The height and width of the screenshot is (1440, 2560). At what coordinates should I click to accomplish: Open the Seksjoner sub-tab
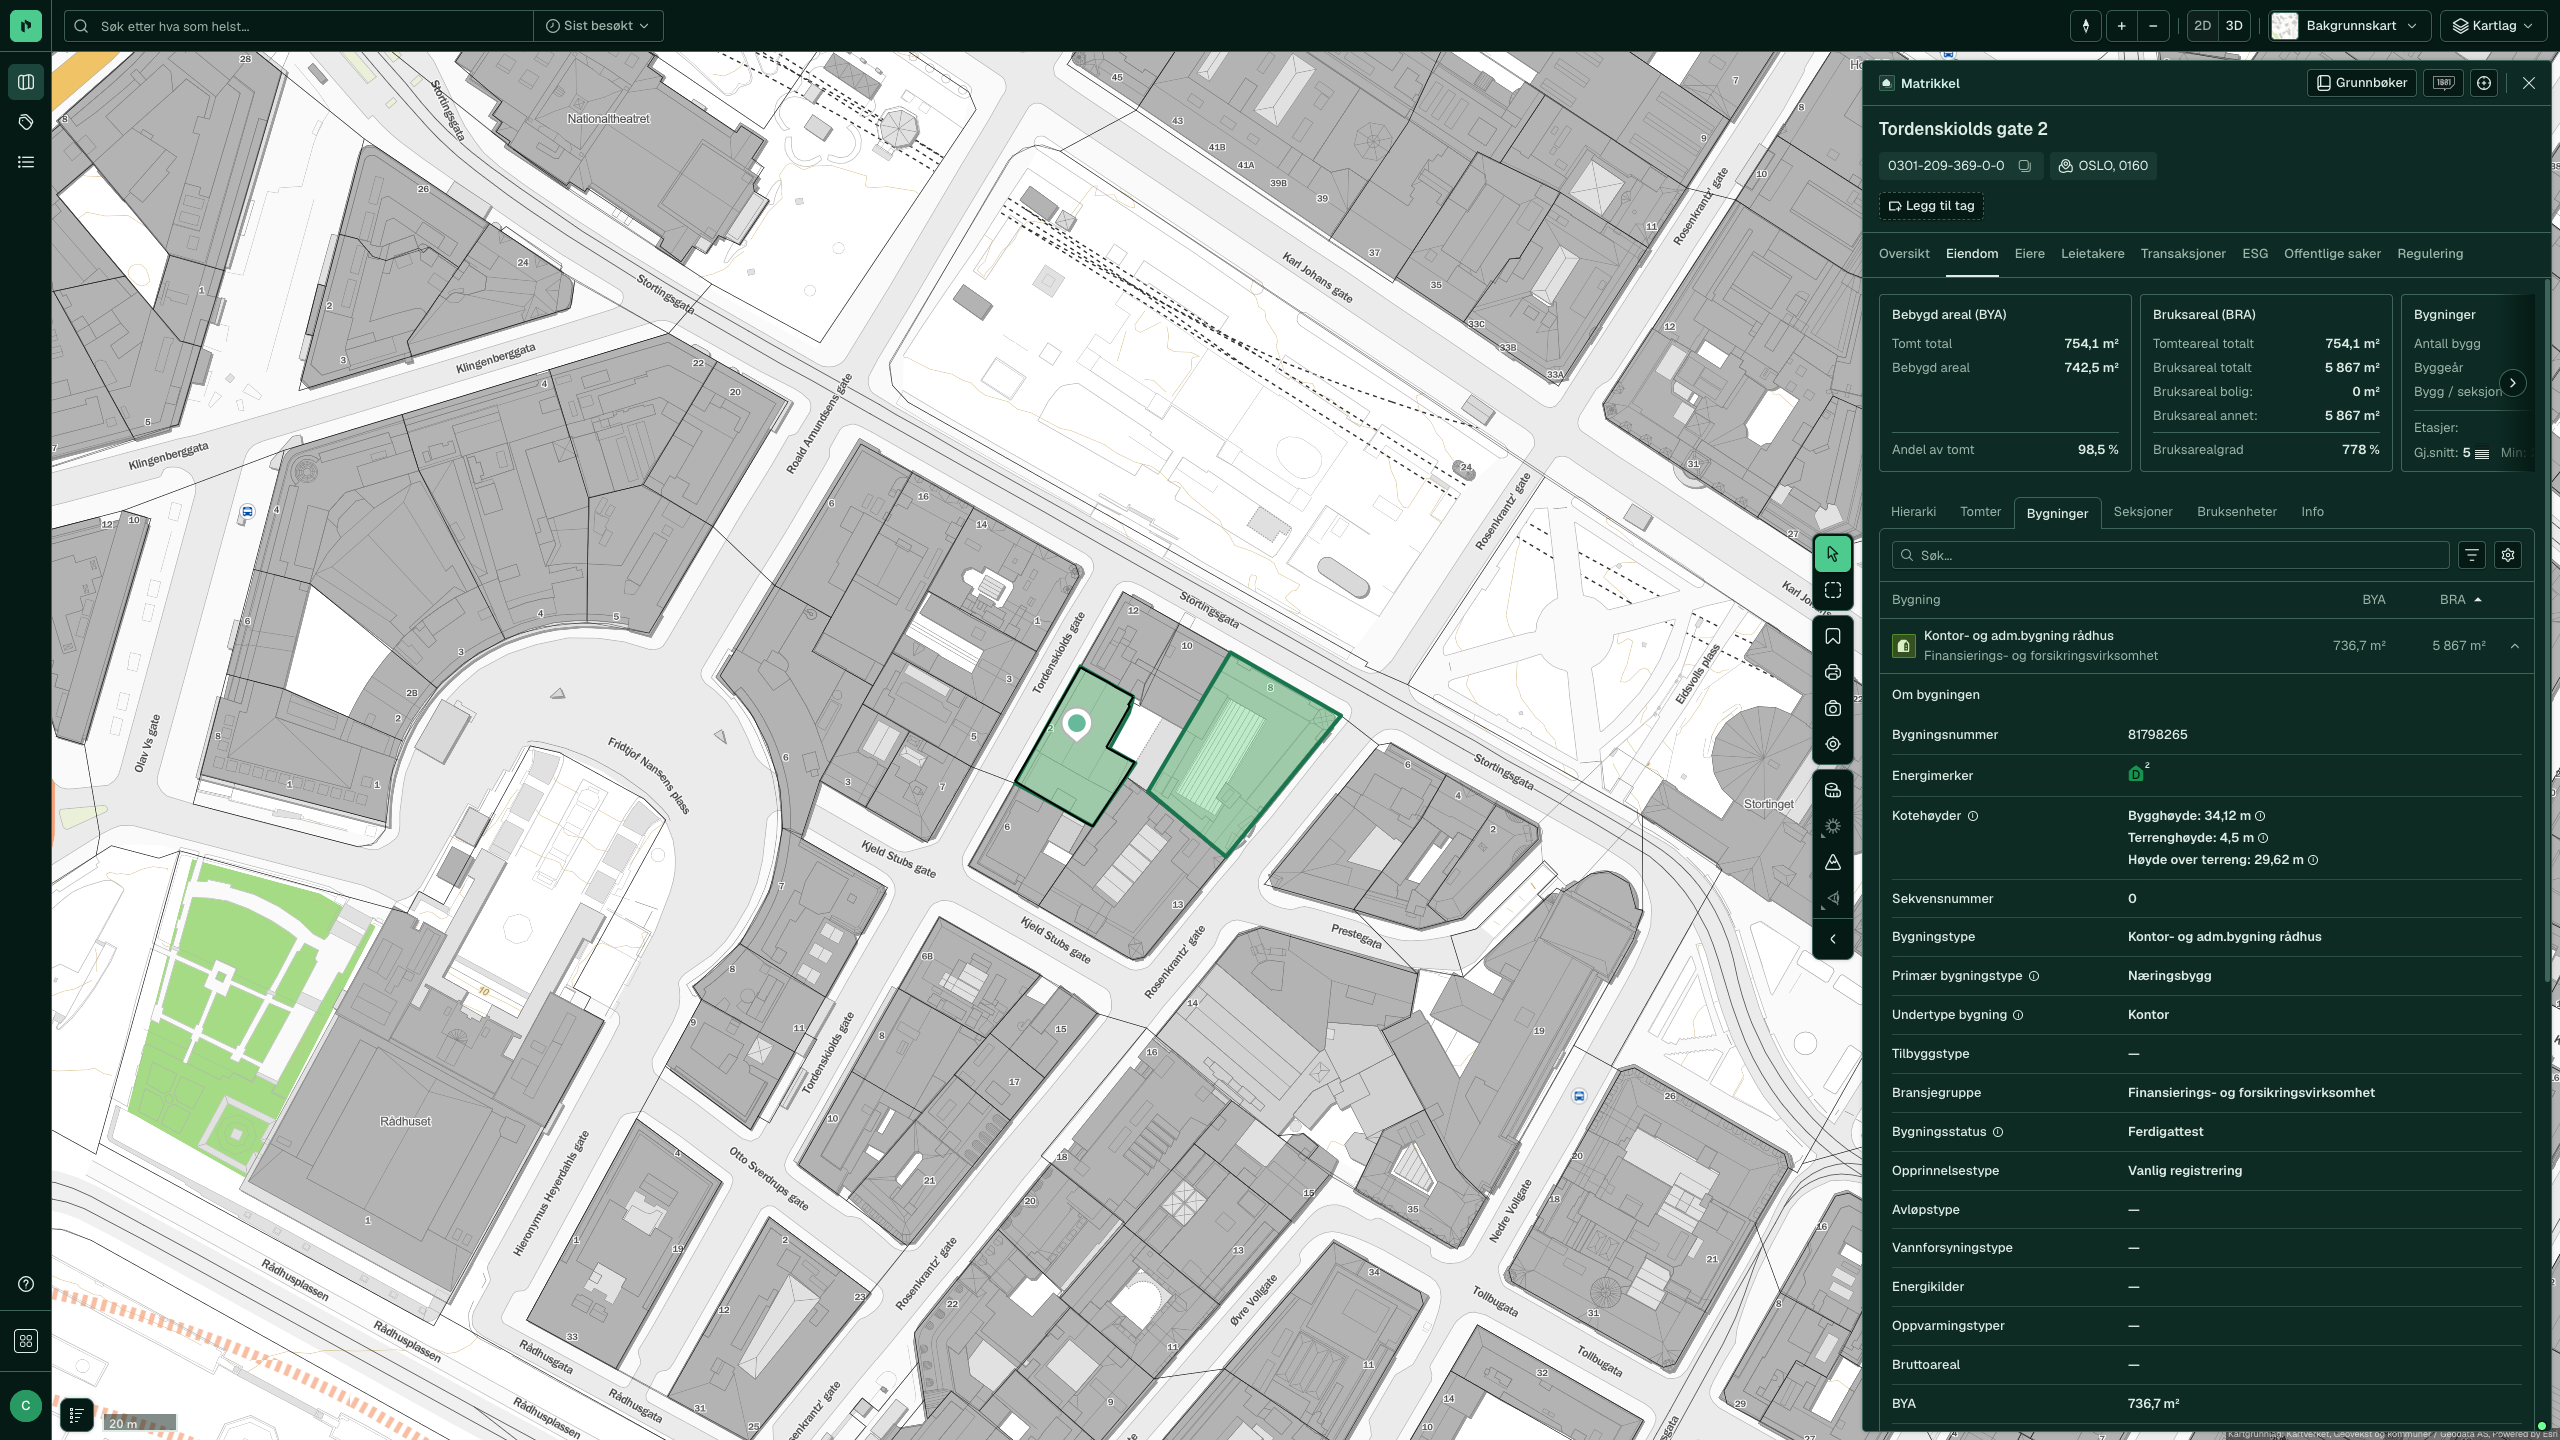pos(2143,512)
